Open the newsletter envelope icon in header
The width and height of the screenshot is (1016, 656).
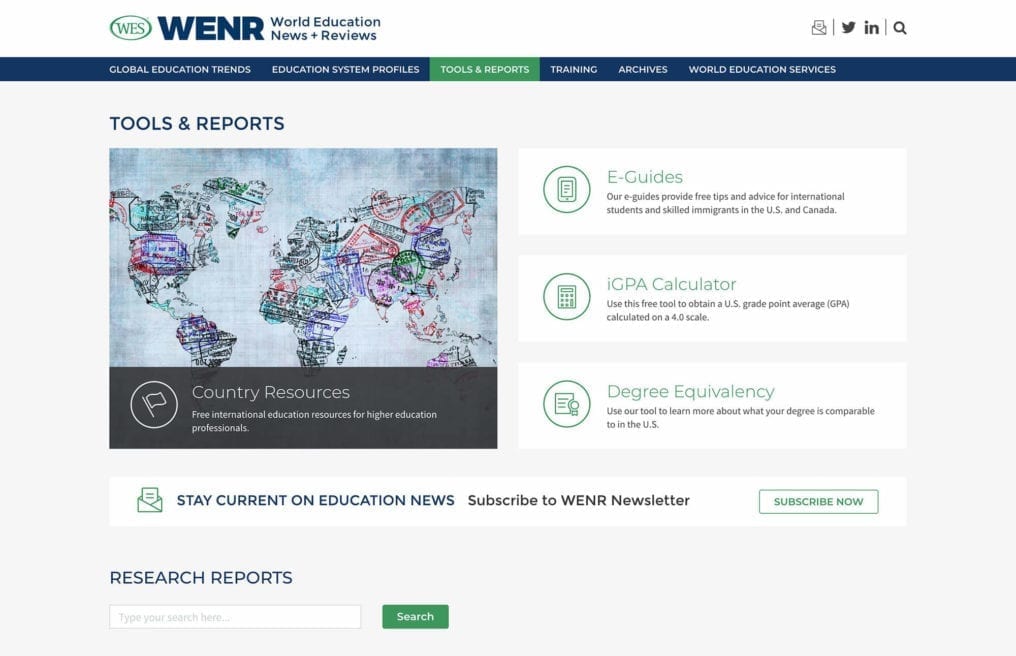pos(819,27)
